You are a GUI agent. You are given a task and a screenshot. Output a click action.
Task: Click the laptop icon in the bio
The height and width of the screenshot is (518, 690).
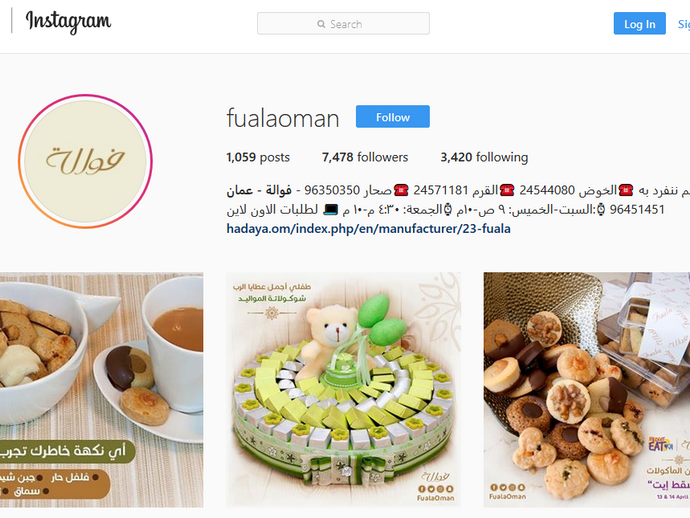point(330,209)
